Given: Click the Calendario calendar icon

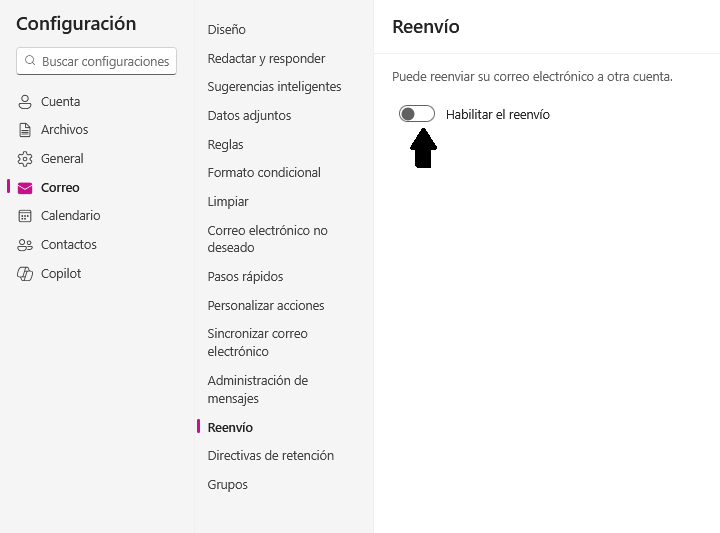Looking at the screenshot, I should pos(25,216).
